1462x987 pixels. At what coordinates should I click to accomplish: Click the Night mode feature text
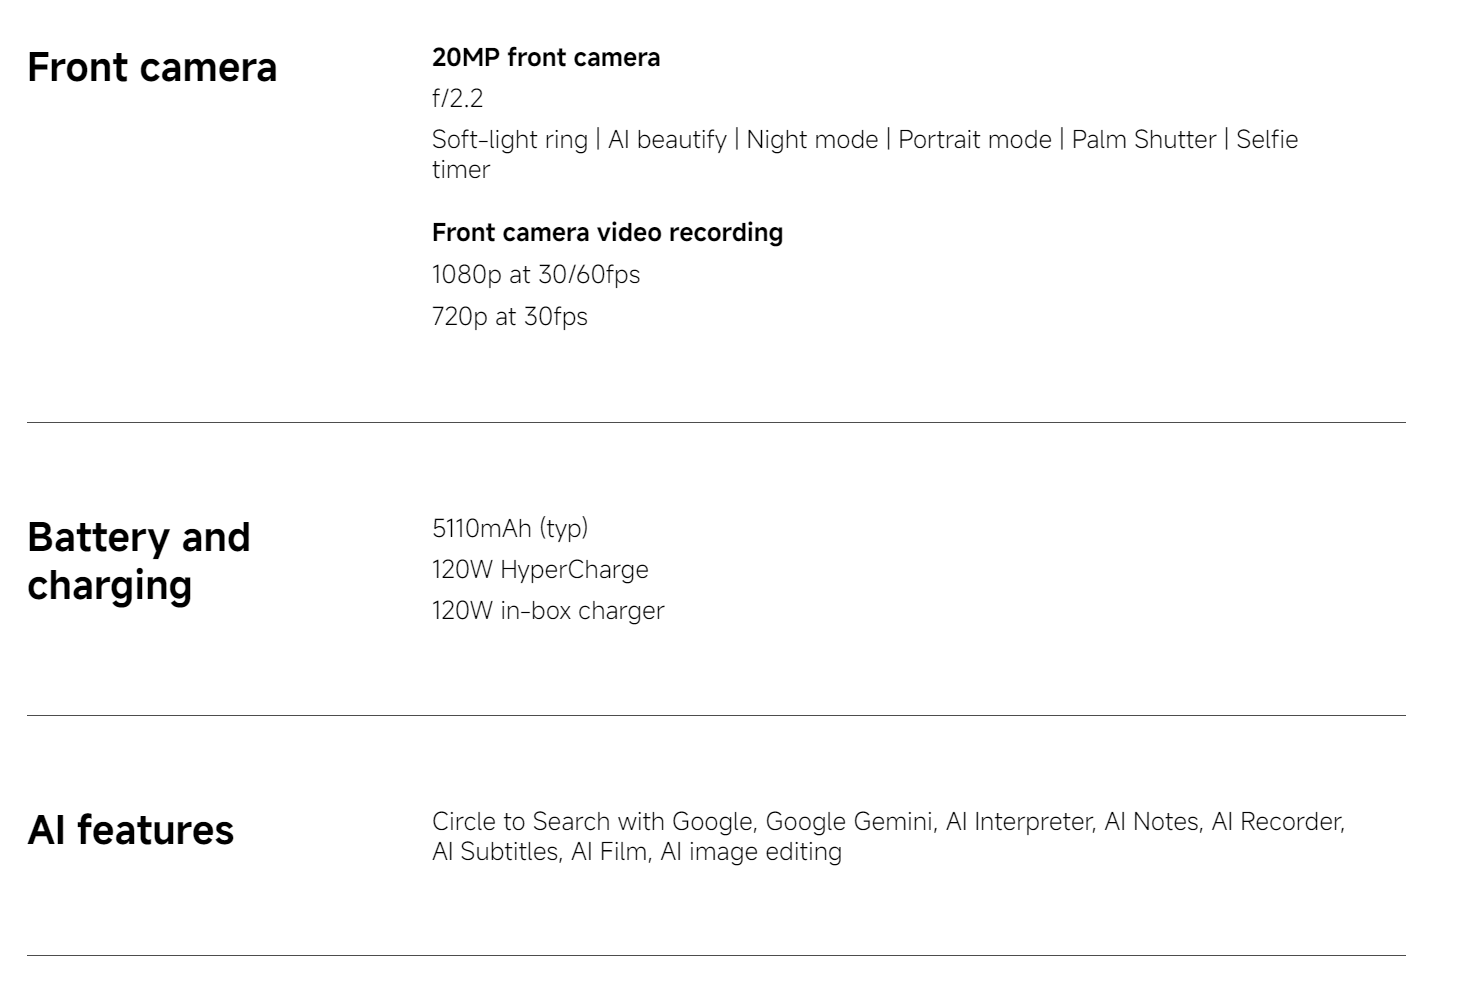pyautogui.click(x=812, y=139)
